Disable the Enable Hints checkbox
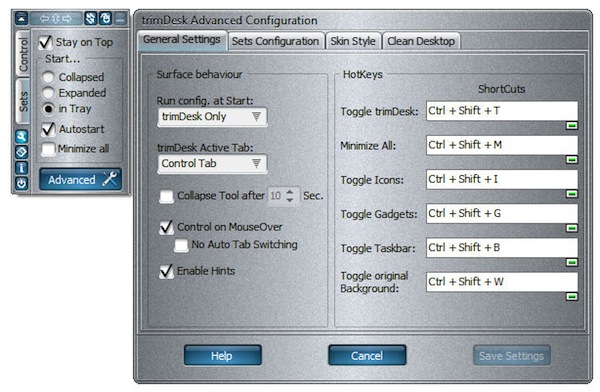Screen dimensions: 600x392 coord(166,271)
